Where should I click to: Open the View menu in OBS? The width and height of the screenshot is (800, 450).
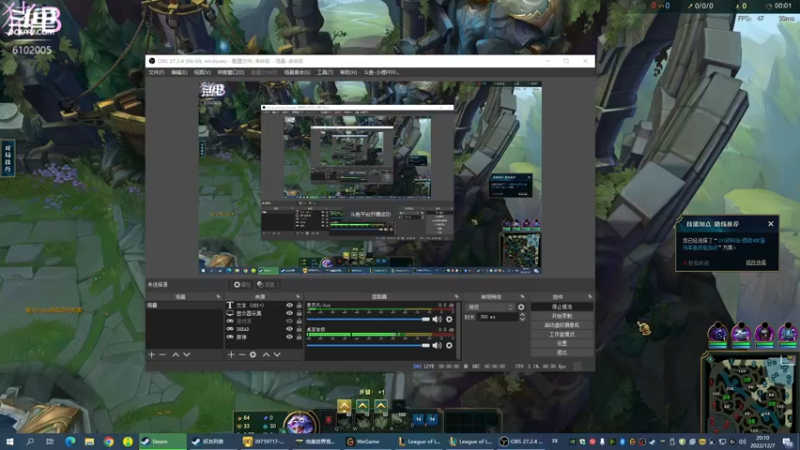click(x=202, y=72)
